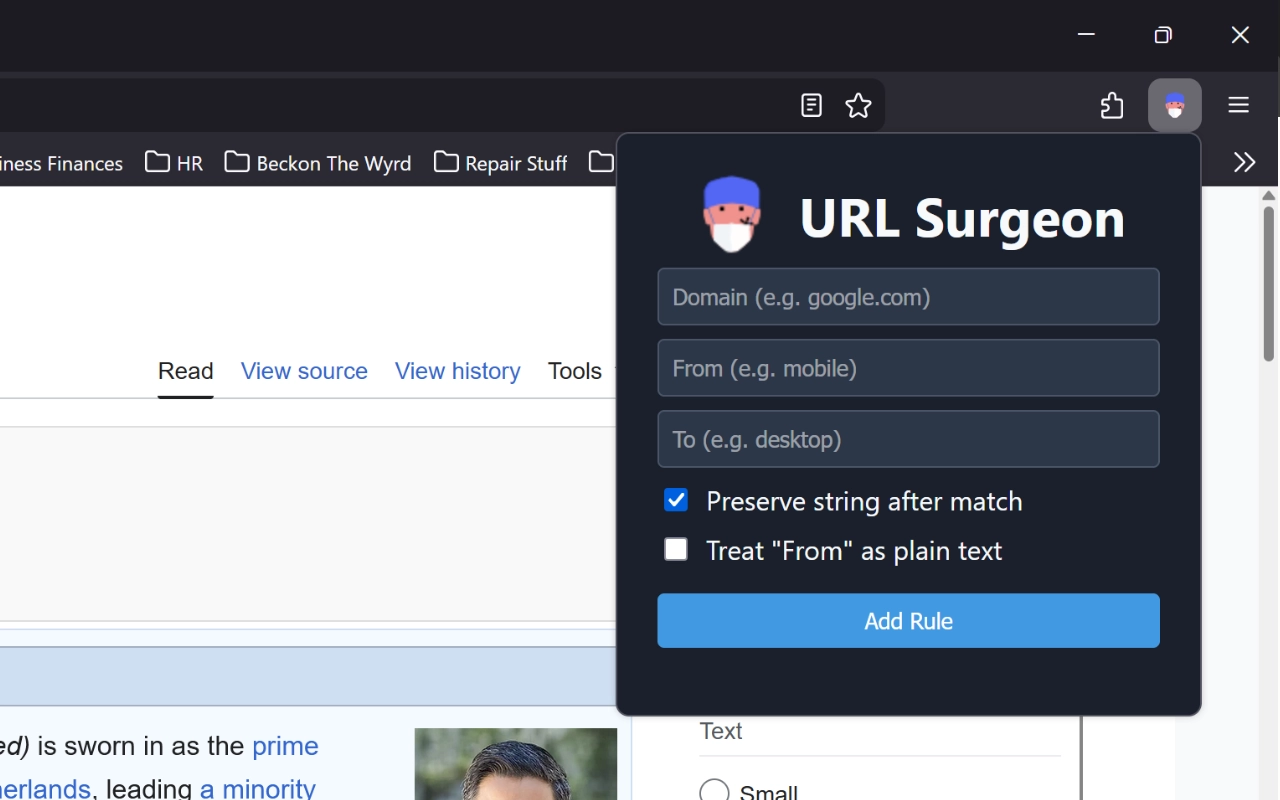Click the save-to-account icon in the toolbar
Viewport: 1280px width, 800px height.
click(1111, 105)
